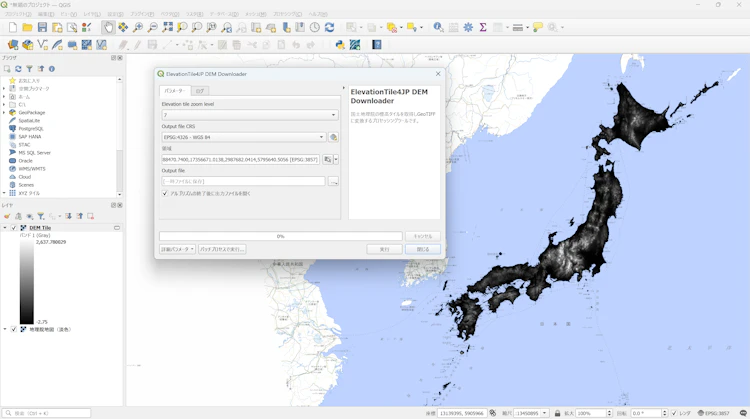Open the Output file CRS dropdown

pyautogui.click(x=244, y=137)
